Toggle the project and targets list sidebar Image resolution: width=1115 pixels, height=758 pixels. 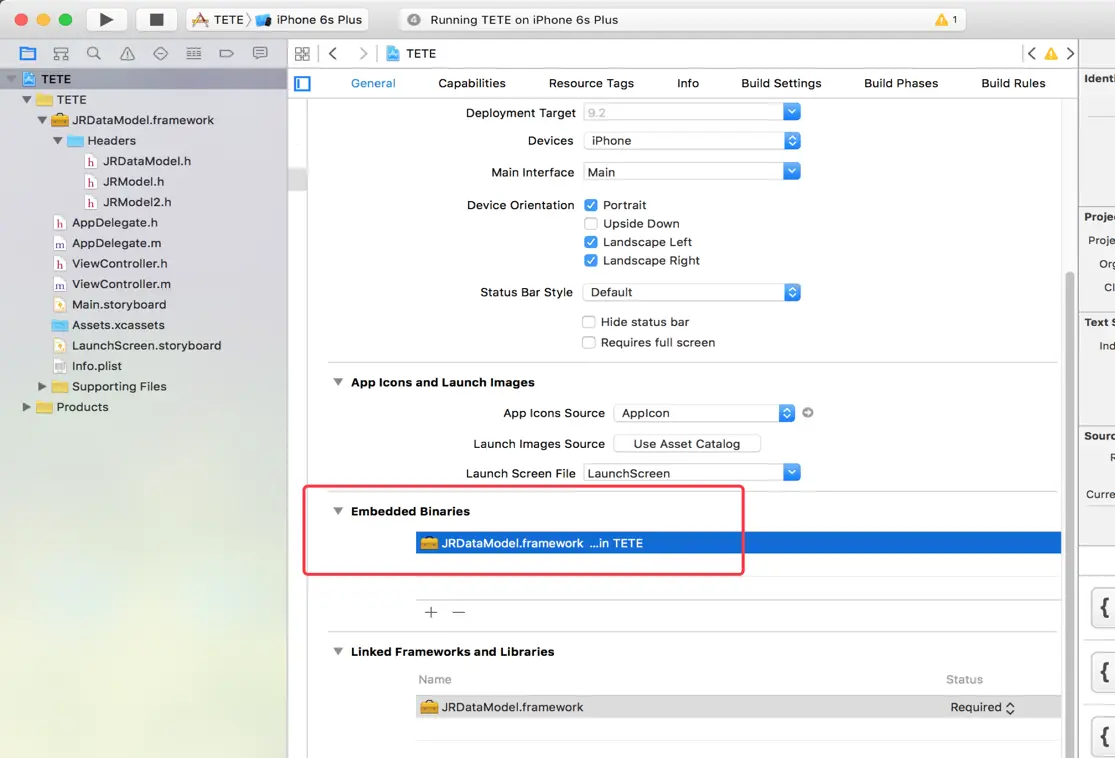tap(302, 84)
